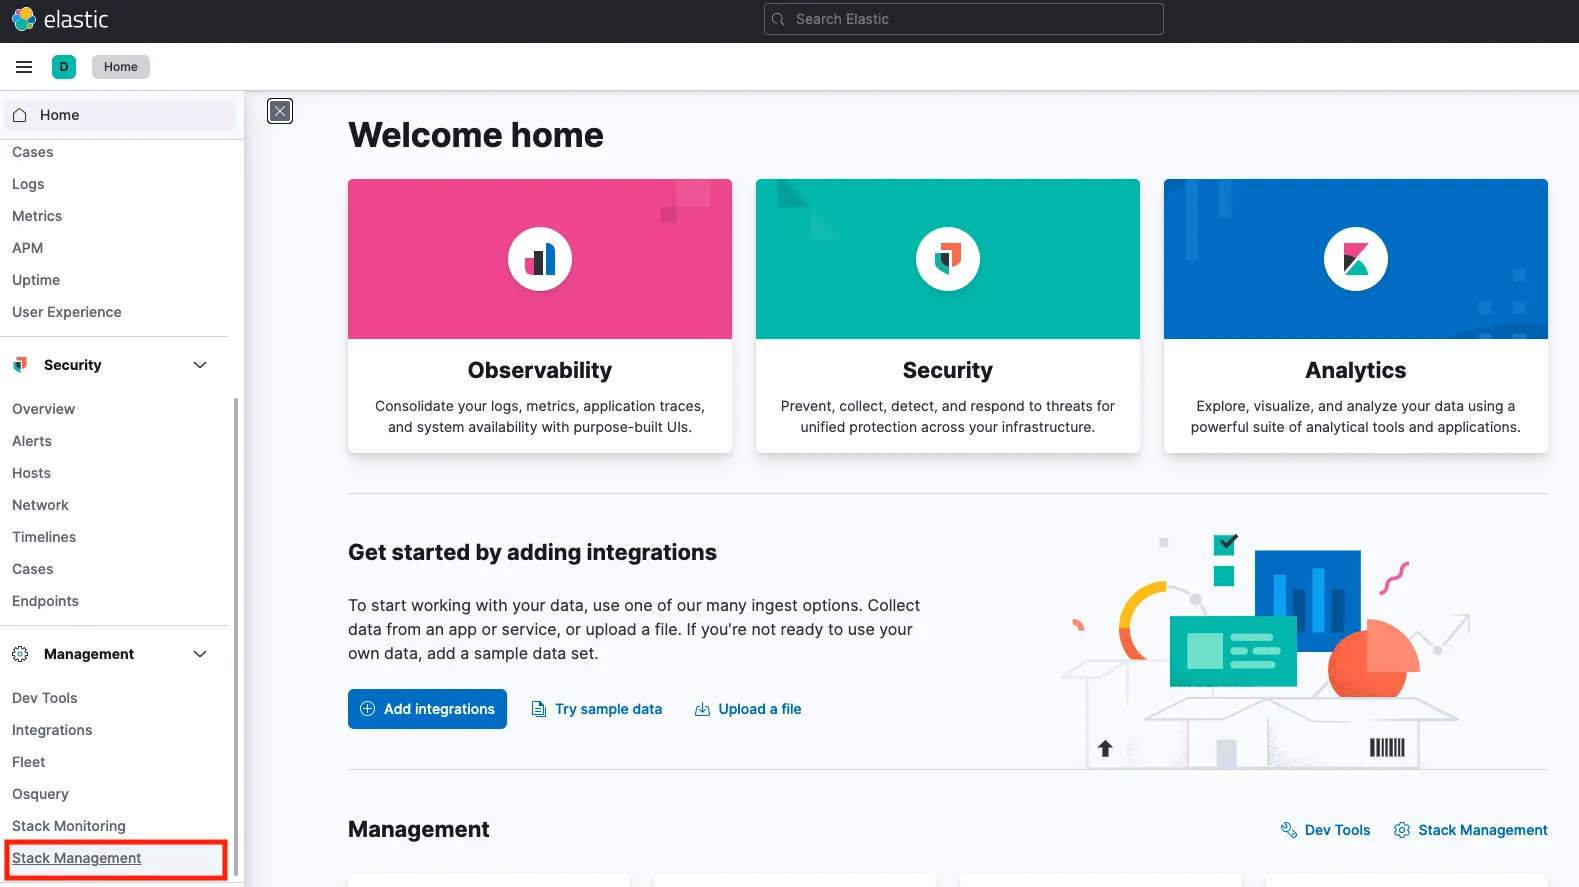Go to User Experience in sidebar
Image resolution: width=1579 pixels, height=887 pixels.
click(x=67, y=312)
